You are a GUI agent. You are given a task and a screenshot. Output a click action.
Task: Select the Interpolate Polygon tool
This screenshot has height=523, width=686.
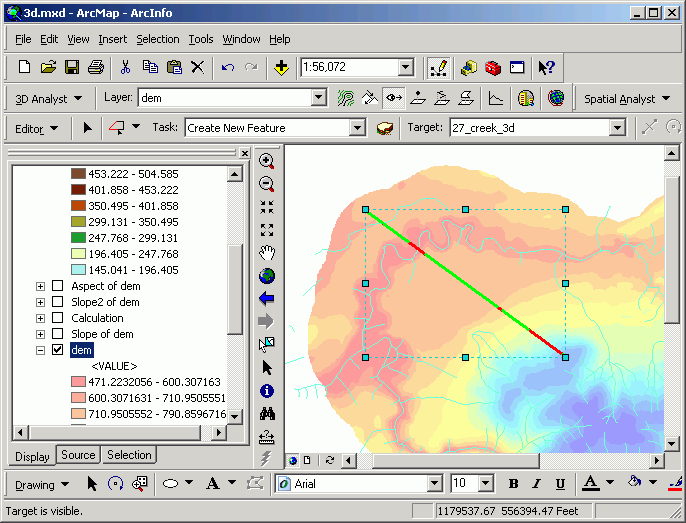(x=466, y=98)
